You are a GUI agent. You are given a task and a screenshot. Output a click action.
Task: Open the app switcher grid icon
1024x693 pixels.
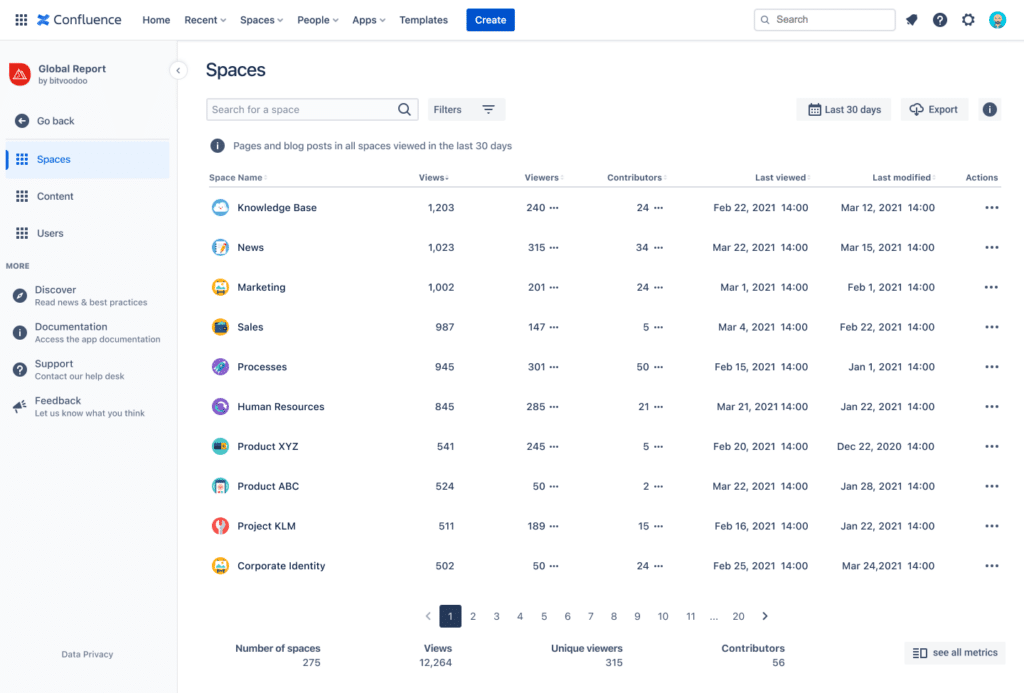pyautogui.click(x=21, y=20)
